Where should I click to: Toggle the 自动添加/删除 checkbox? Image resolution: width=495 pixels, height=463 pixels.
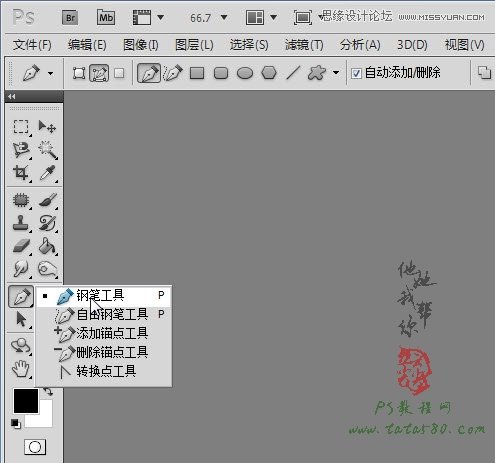(356, 73)
